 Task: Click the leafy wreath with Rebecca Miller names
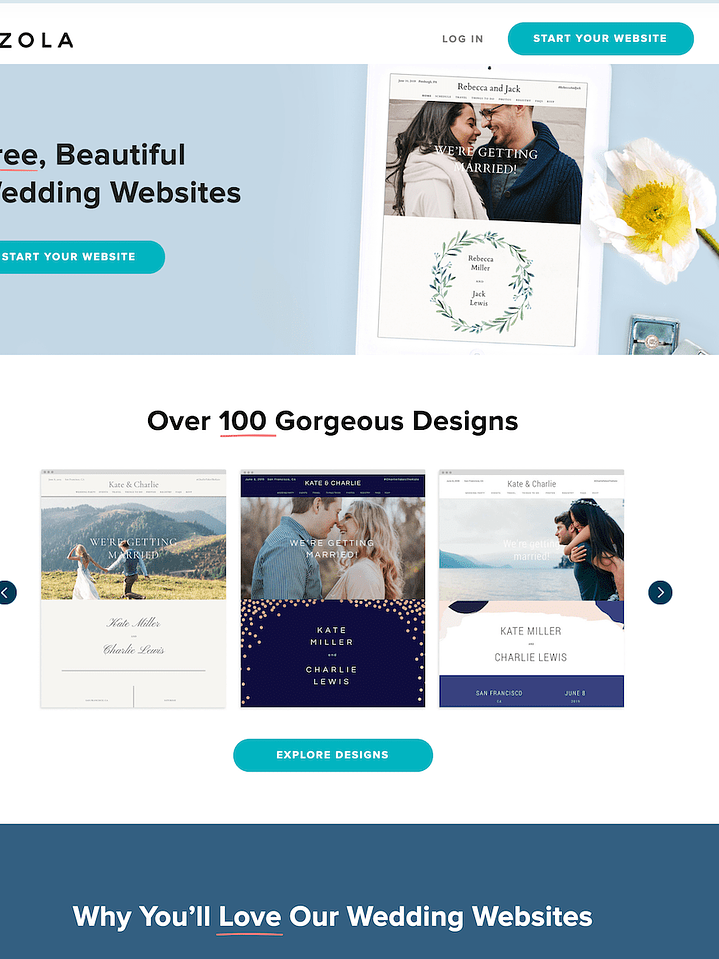pos(481,282)
